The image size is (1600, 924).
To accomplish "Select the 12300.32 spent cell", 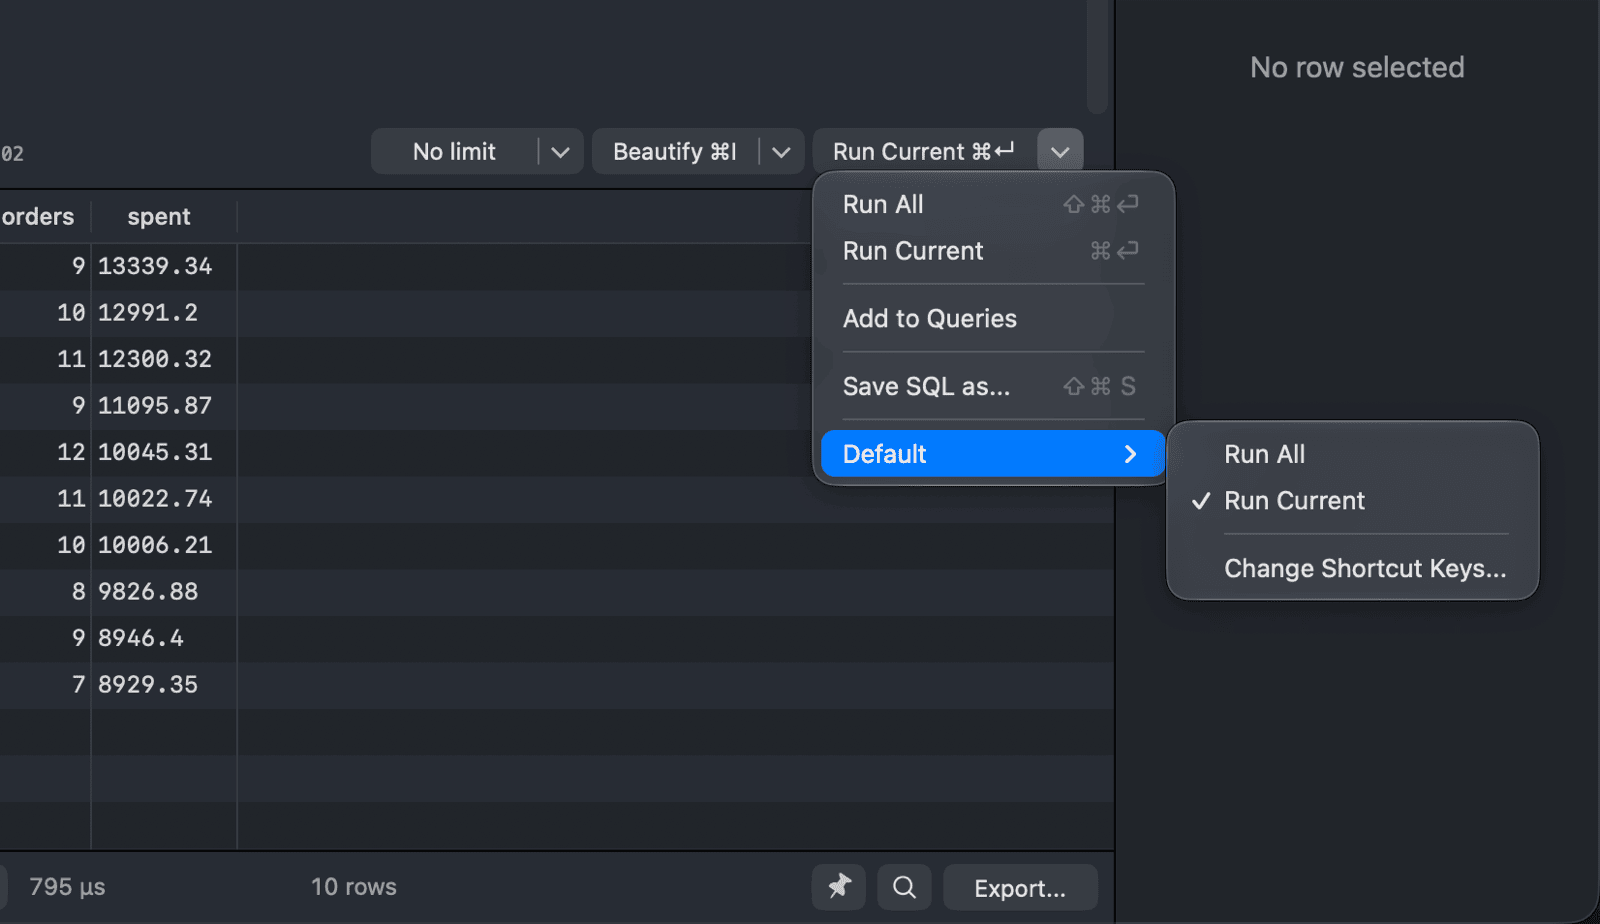I will click(x=164, y=359).
